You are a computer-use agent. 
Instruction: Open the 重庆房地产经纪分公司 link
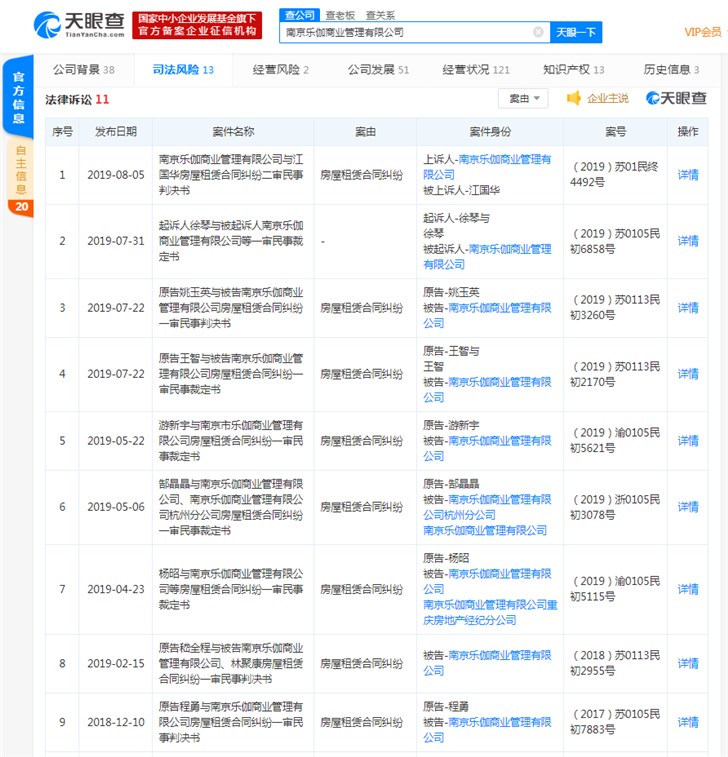(490, 612)
